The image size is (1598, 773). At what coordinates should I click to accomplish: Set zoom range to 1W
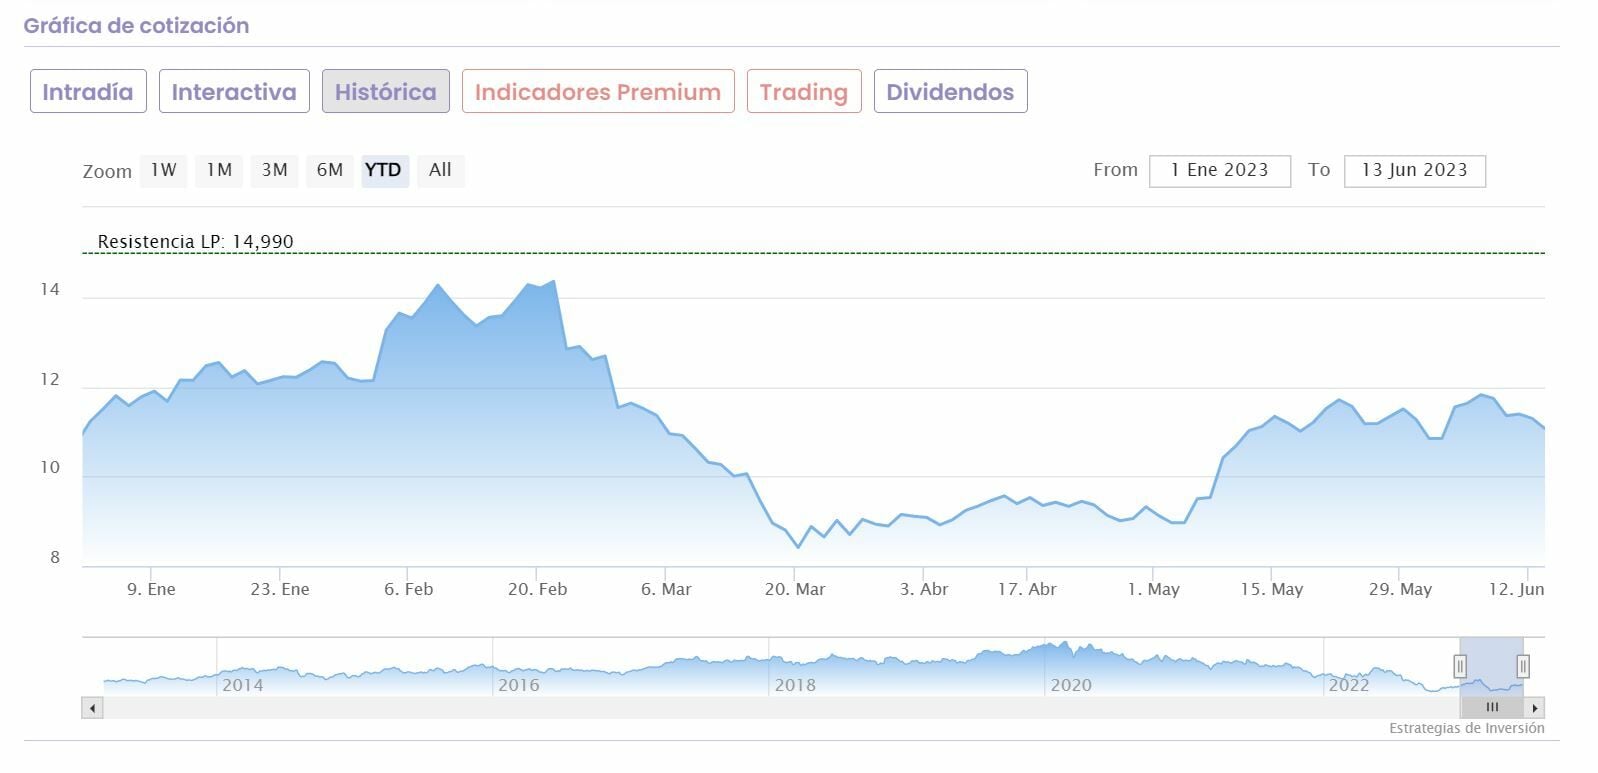pos(164,170)
